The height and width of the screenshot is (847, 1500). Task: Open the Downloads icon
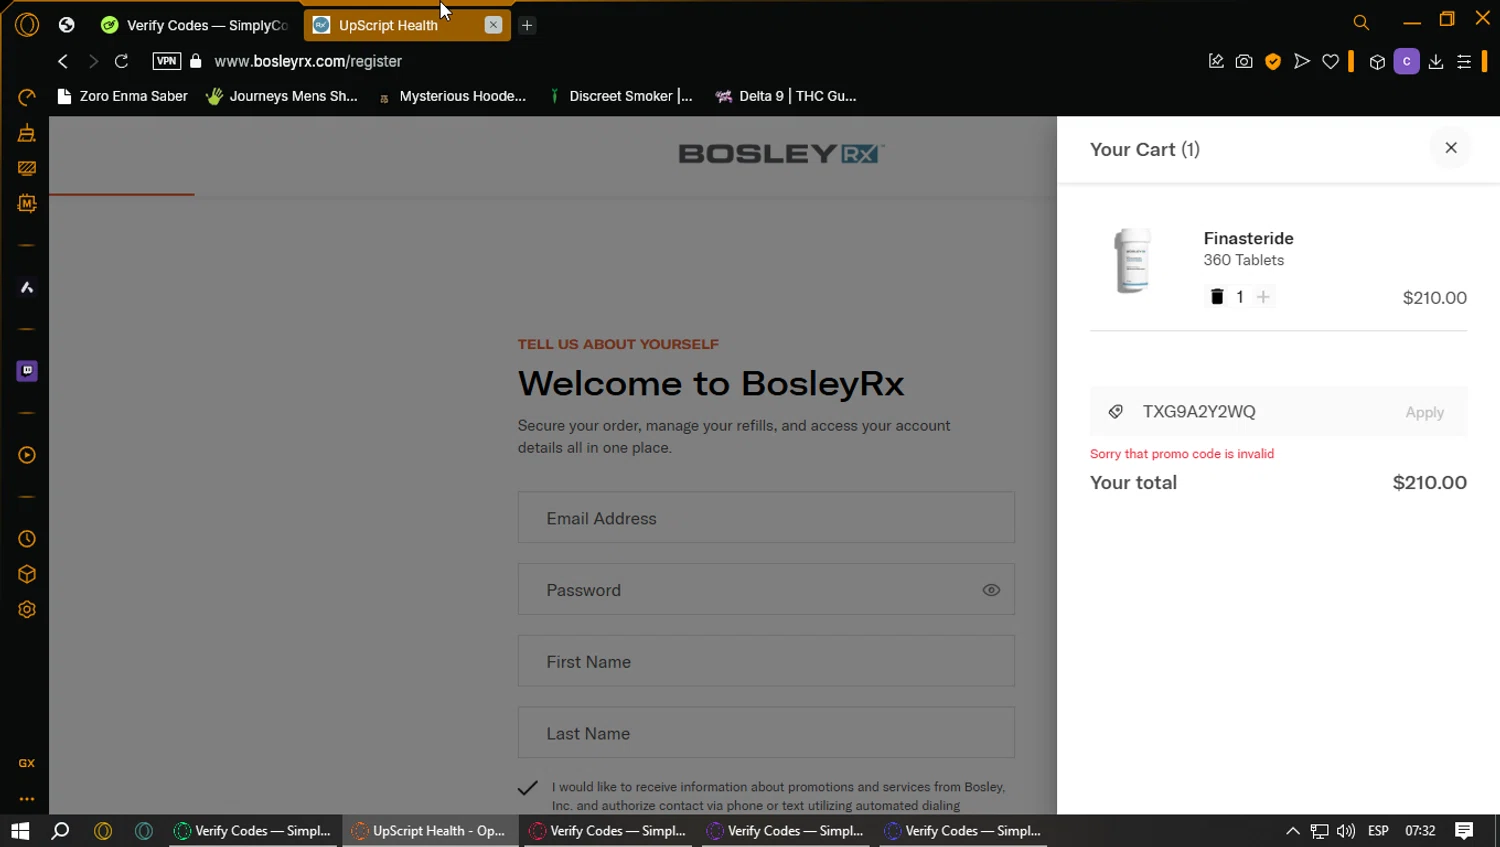click(1436, 62)
